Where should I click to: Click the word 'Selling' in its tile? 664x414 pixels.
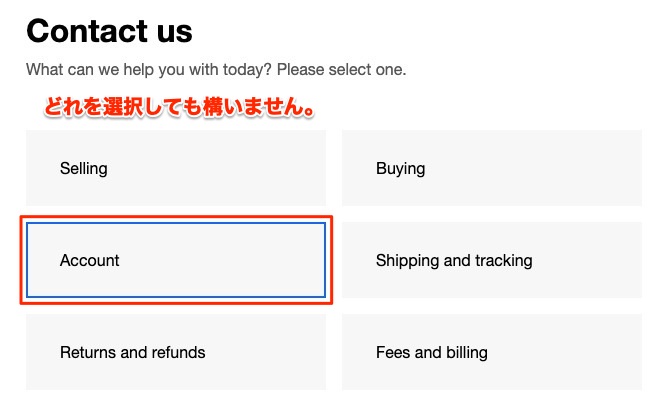(x=83, y=168)
